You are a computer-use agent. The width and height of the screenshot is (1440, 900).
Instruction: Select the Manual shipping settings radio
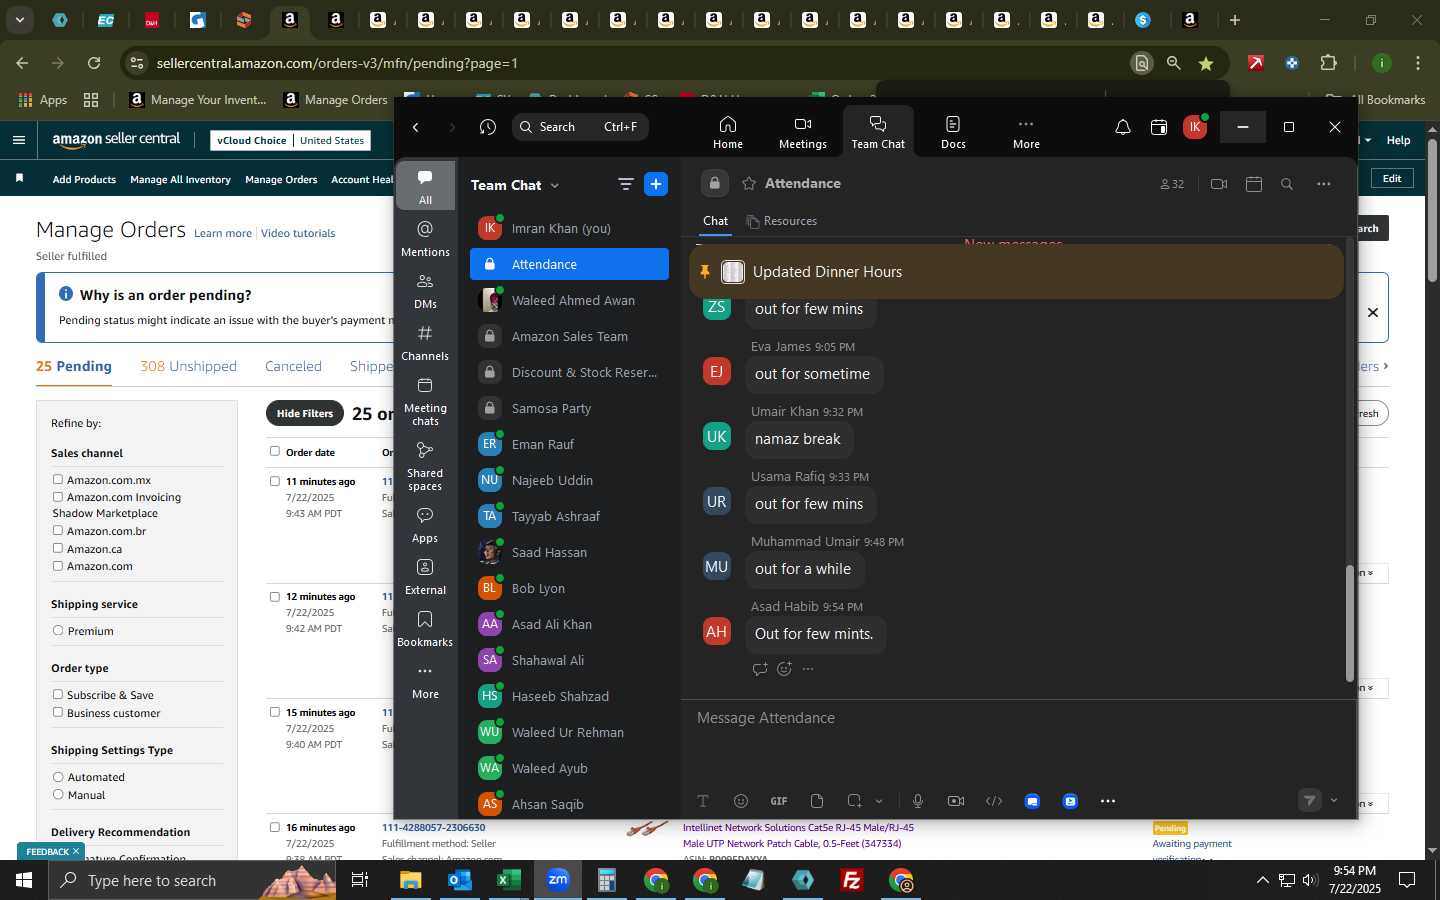tap(58, 795)
